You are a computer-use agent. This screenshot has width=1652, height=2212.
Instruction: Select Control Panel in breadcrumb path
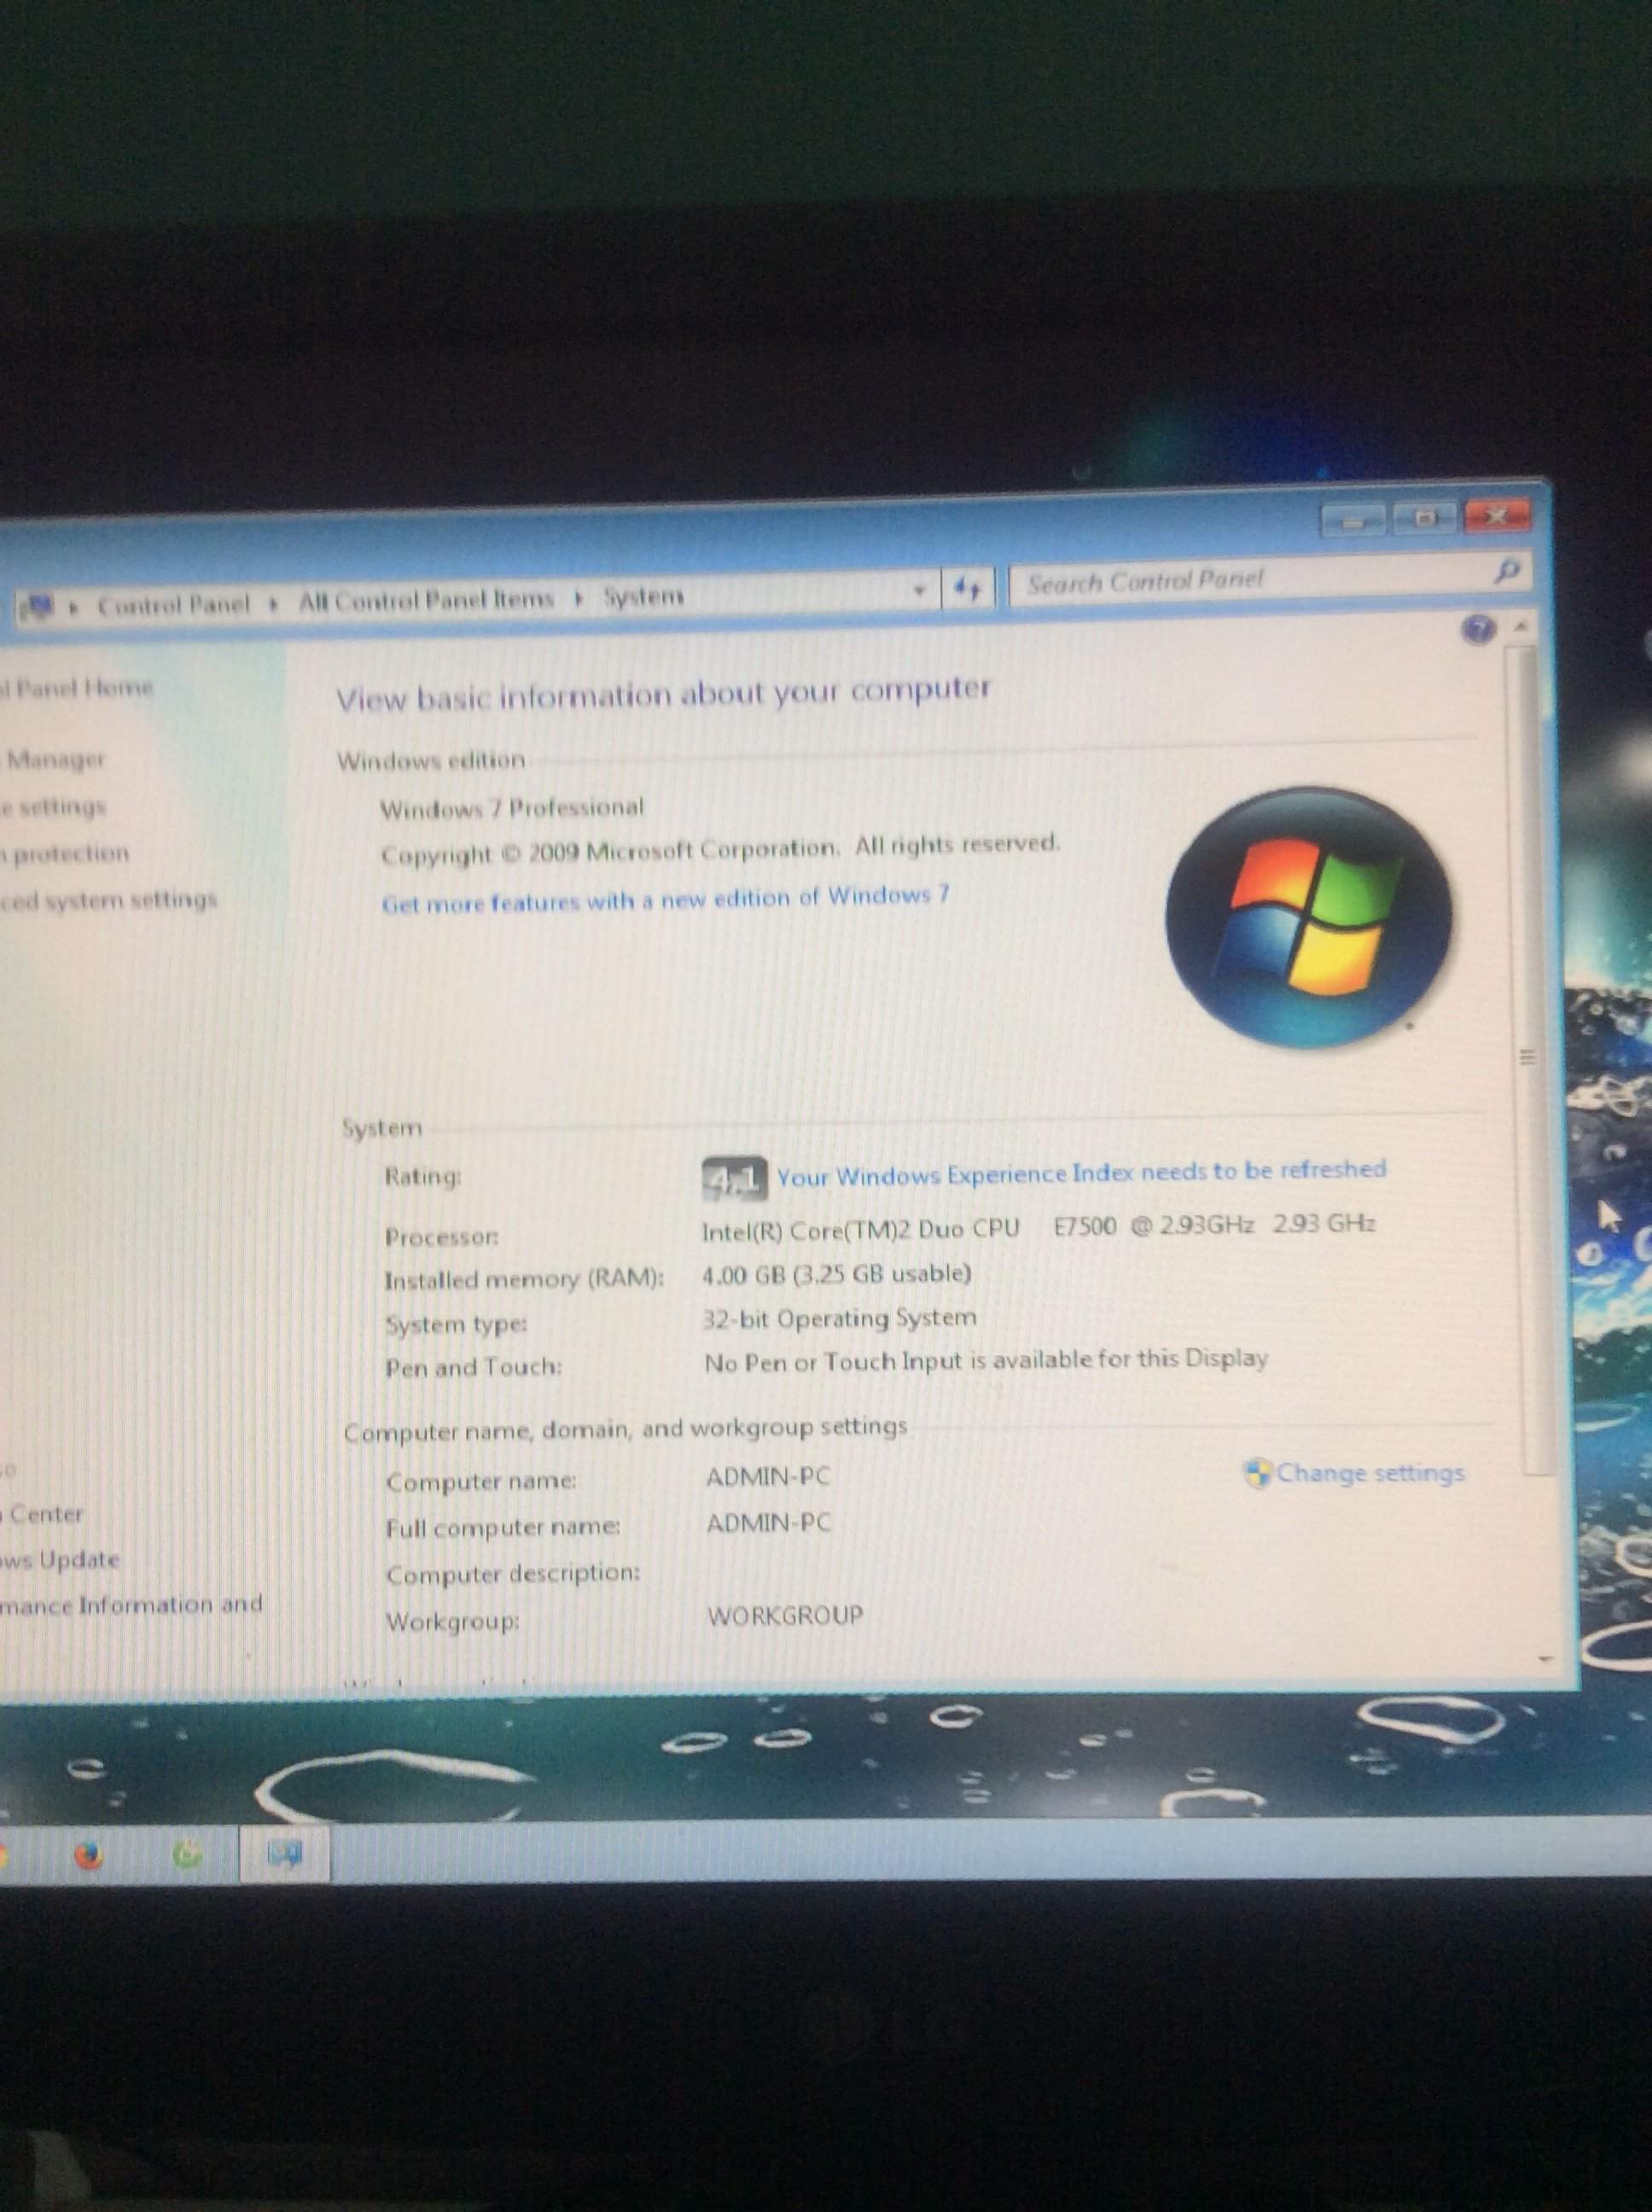pos(173,604)
